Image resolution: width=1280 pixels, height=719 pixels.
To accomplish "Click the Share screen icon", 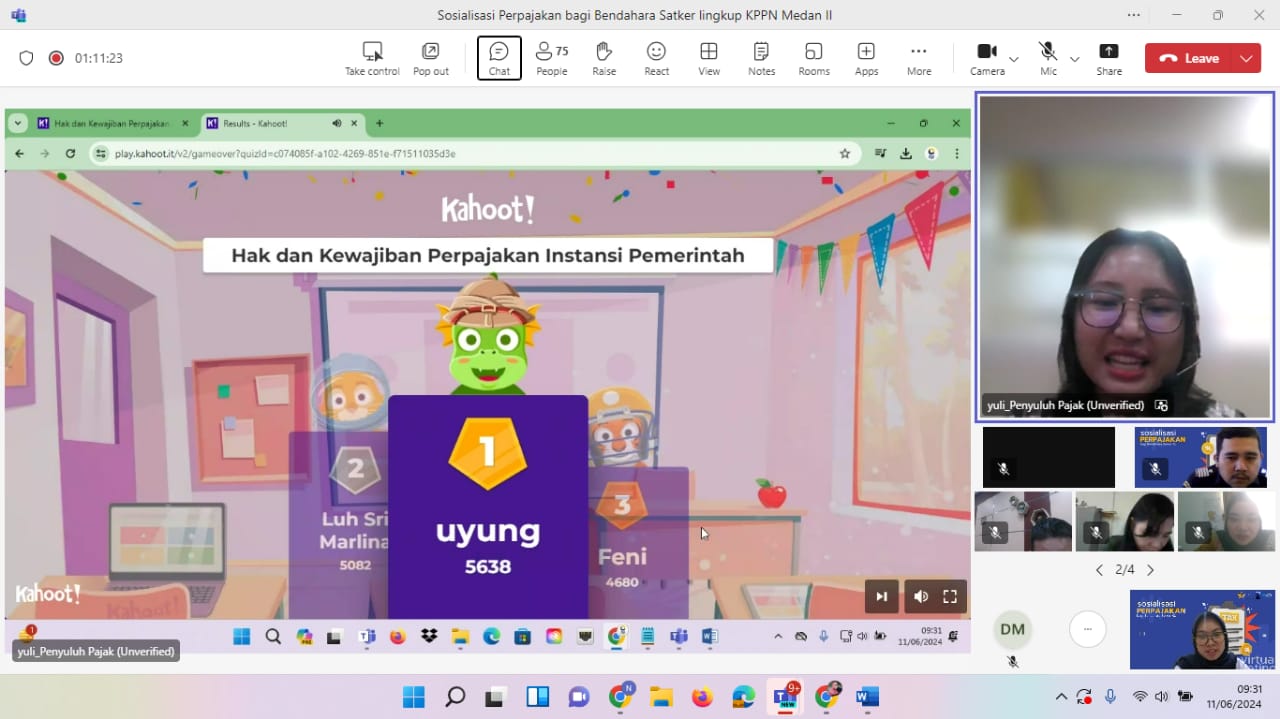I will click(1108, 58).
